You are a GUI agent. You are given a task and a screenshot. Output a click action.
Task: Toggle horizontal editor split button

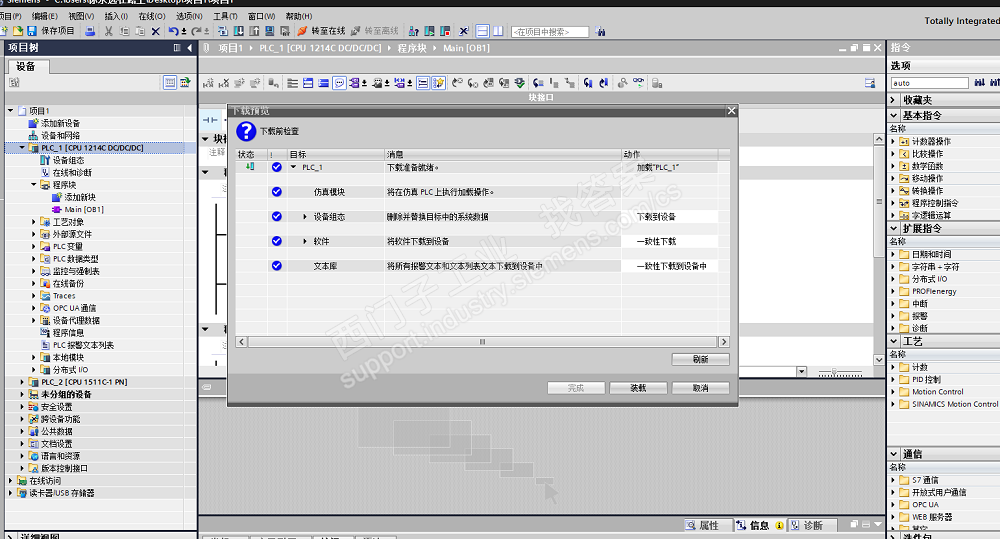point(483,31)
